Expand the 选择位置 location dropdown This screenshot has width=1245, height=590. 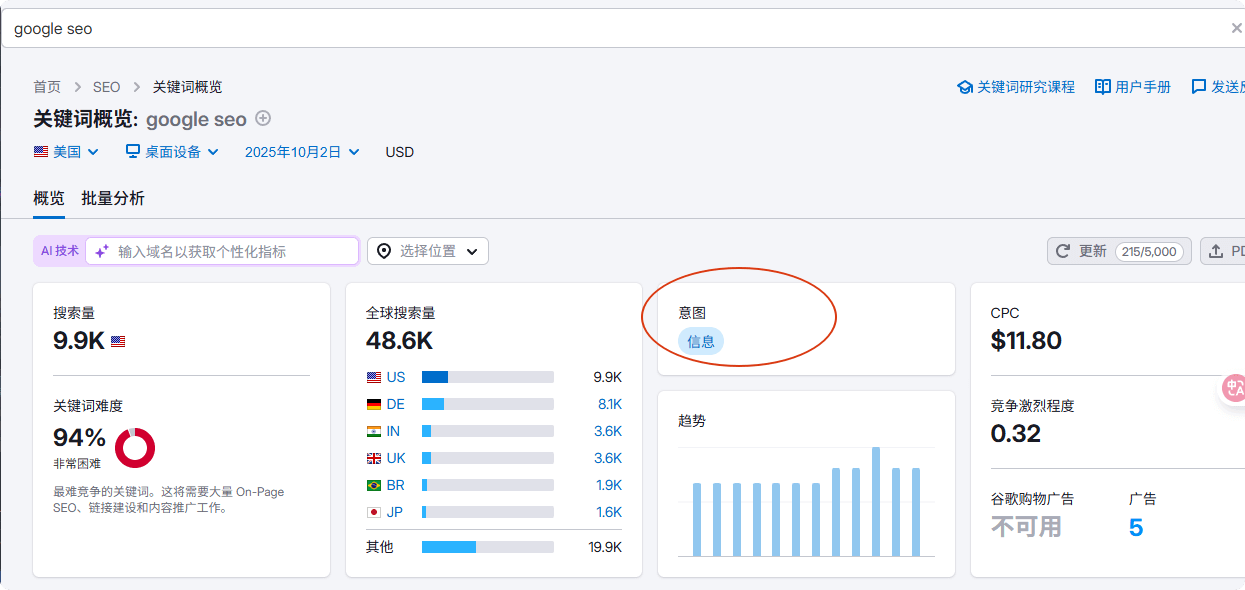(428, 251)
